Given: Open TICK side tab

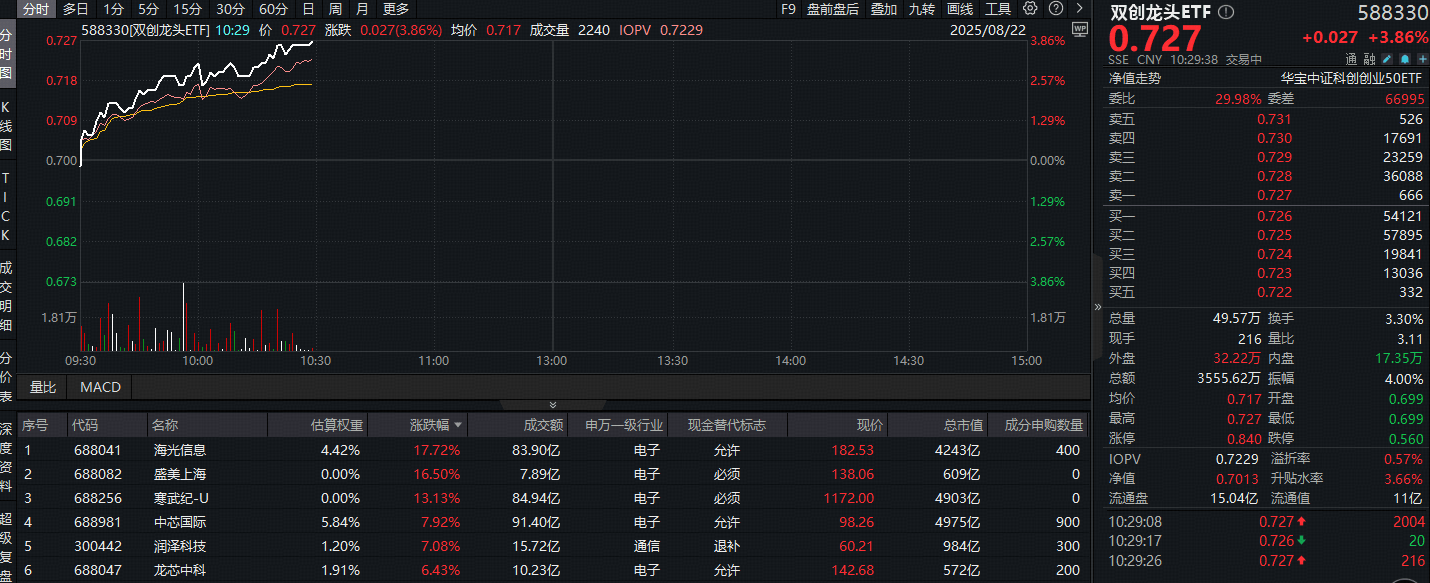Looking at the screenshot, I should click(x=7, y=207).
